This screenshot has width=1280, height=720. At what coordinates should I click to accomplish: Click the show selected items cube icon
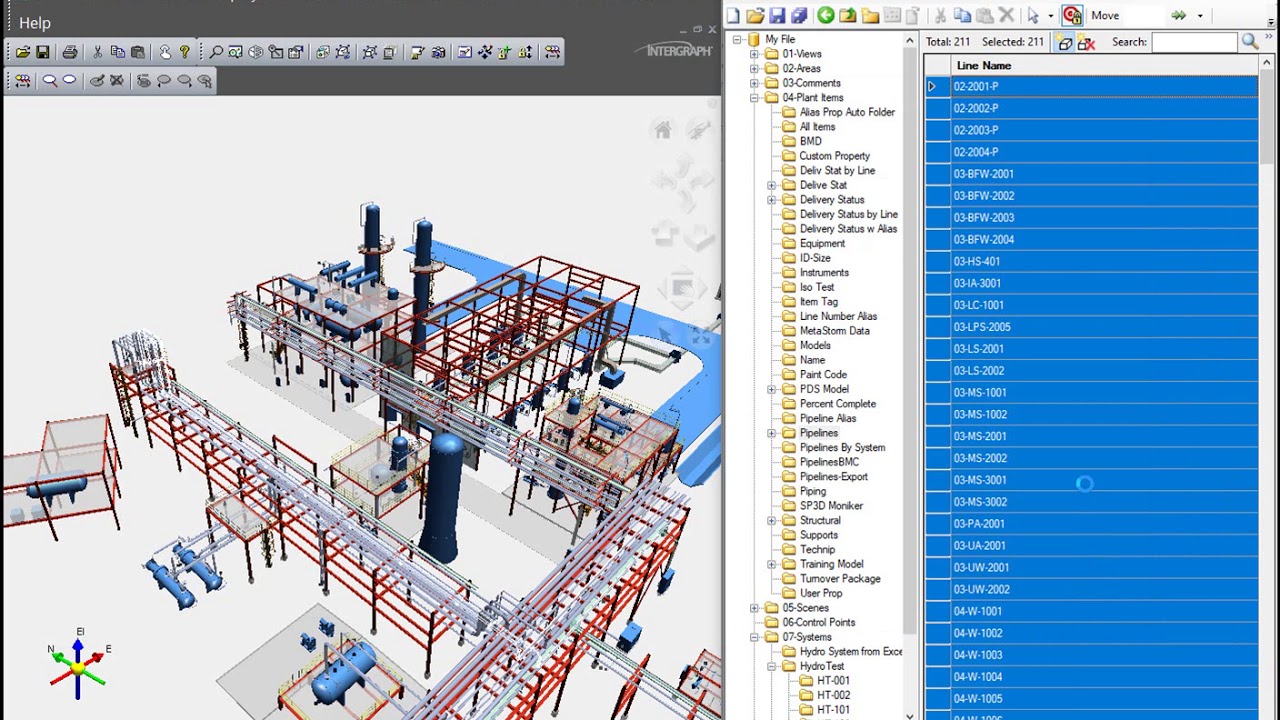1065,42
